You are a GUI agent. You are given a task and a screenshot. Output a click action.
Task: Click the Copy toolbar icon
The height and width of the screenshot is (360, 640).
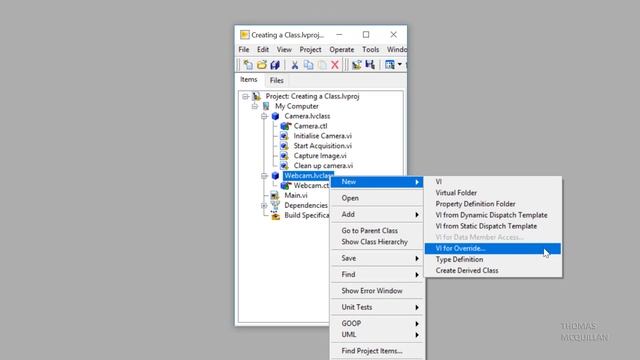(308, 64)
